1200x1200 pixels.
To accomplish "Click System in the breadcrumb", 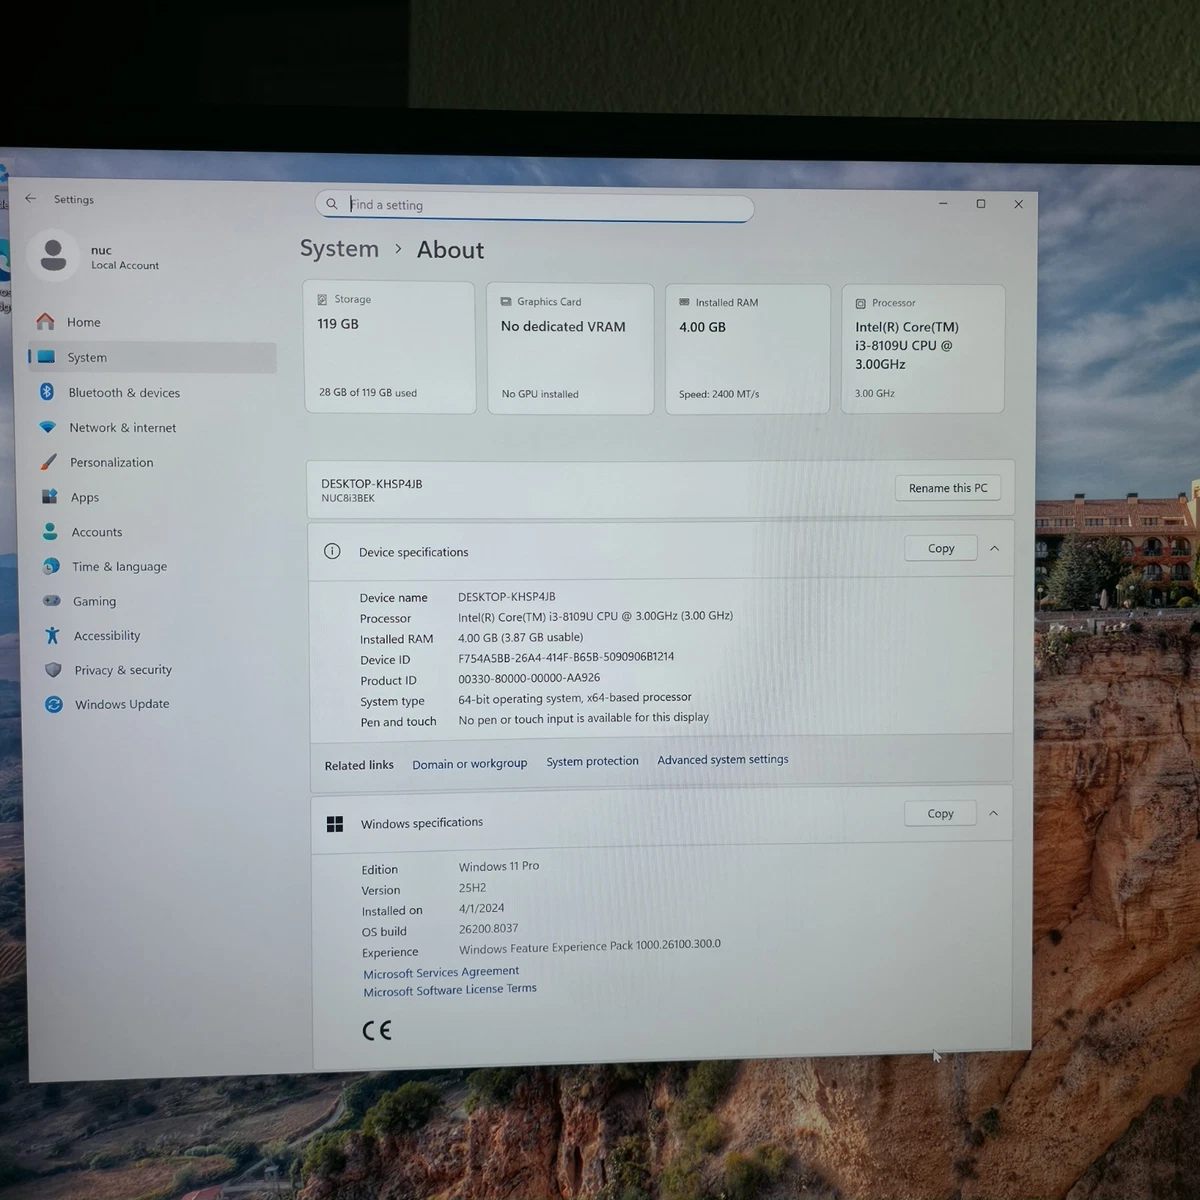I will click(339, 248).
